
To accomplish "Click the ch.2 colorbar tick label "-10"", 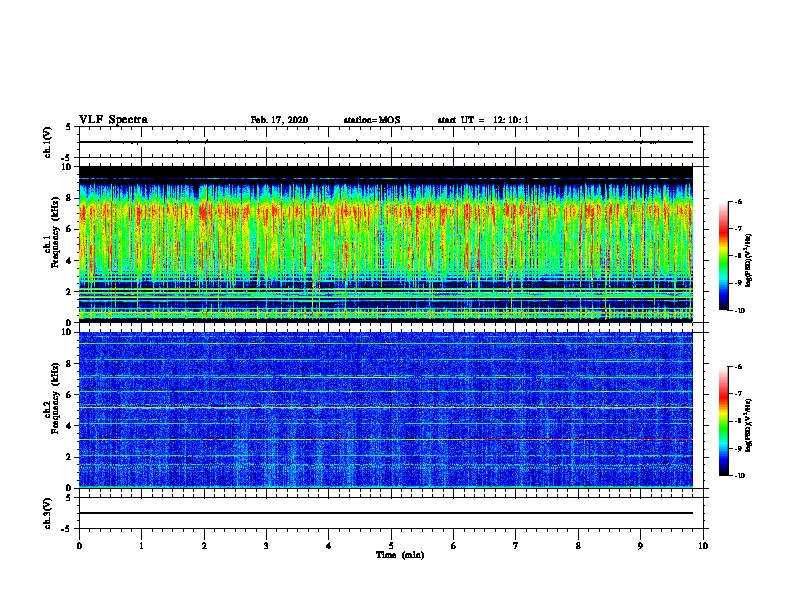I will (740, 476).
